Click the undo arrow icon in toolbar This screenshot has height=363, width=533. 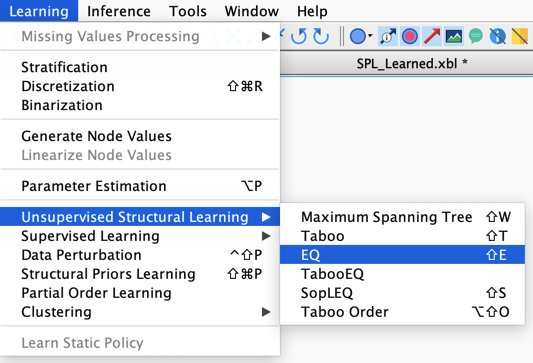pyautogui.click(x=299, y=36)
